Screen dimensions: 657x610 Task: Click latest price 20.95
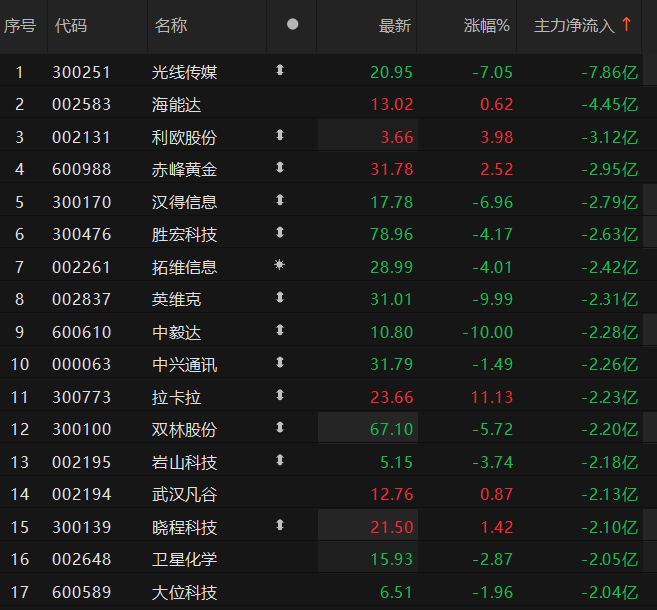(391, 72)
